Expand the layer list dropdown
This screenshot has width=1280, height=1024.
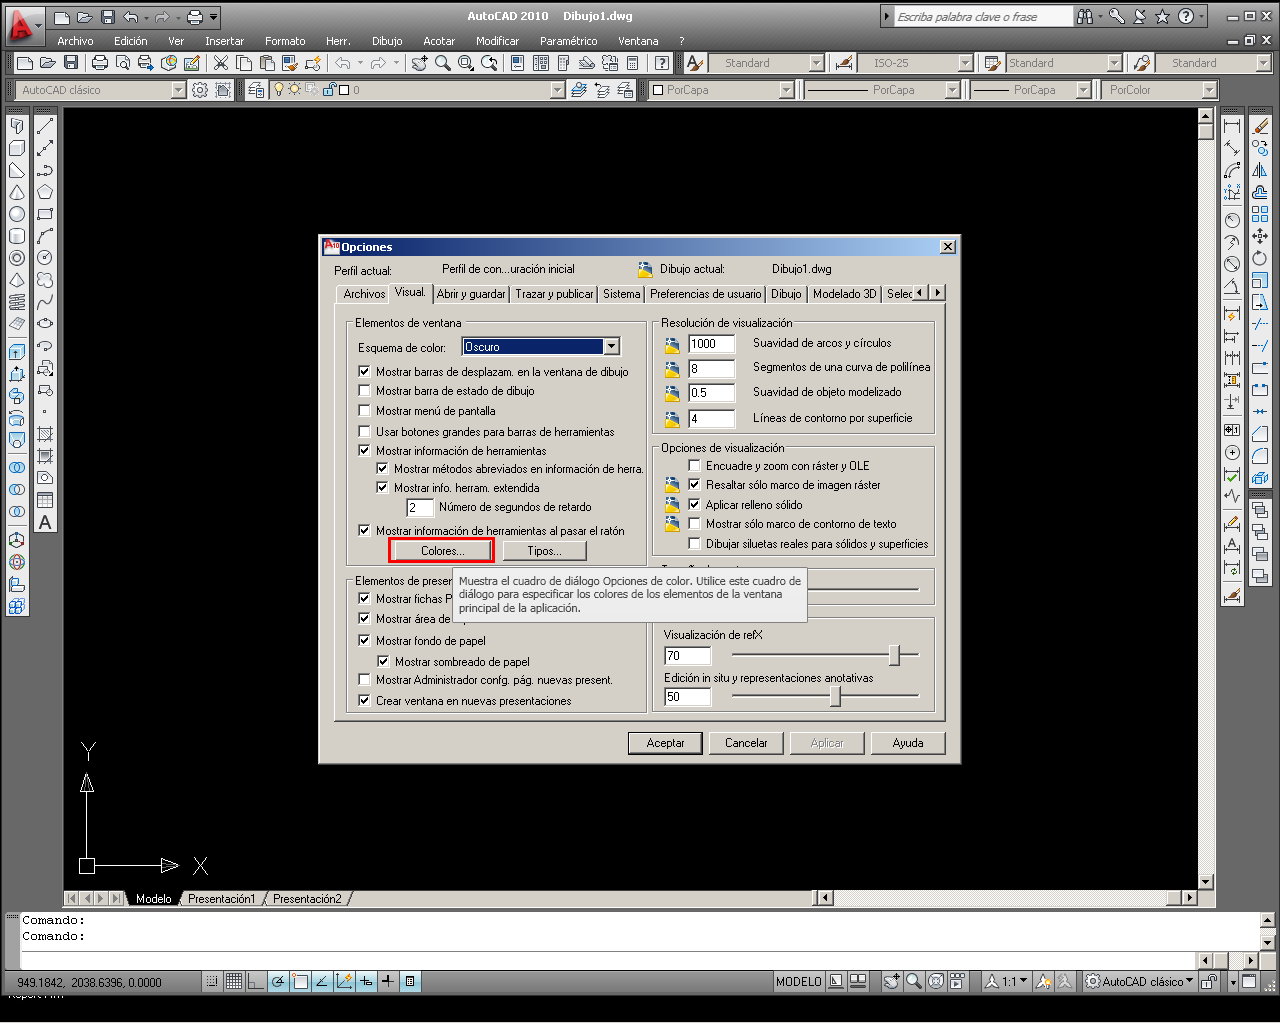(557, 90)
